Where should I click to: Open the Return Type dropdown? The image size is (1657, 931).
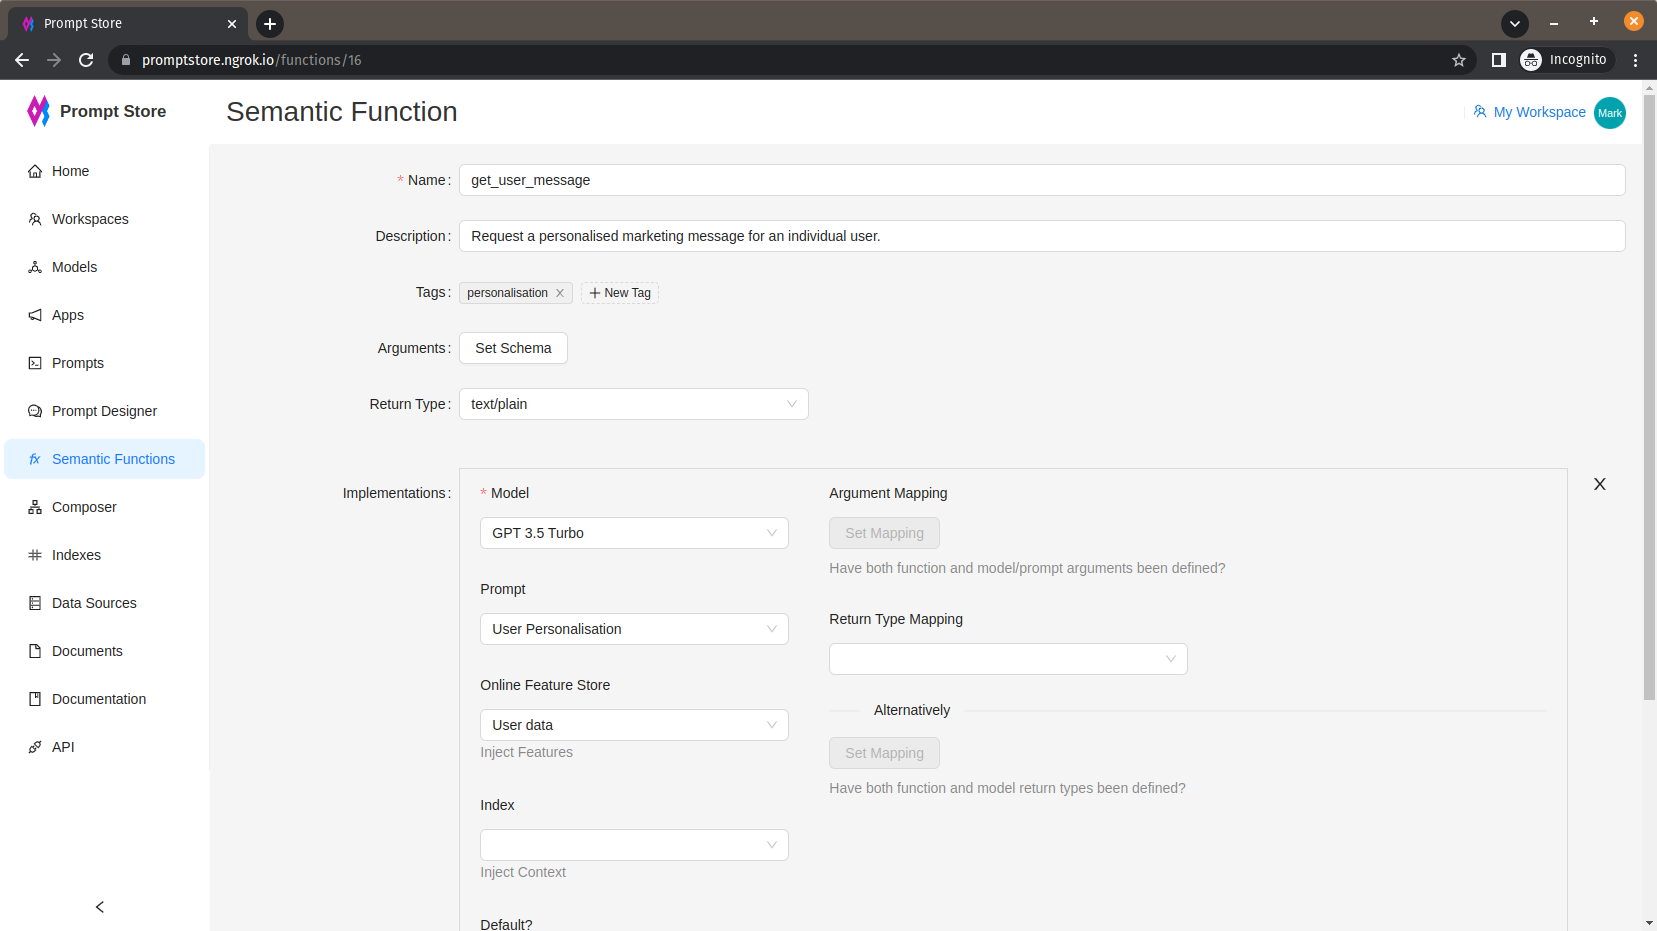(x=634, y=404)
